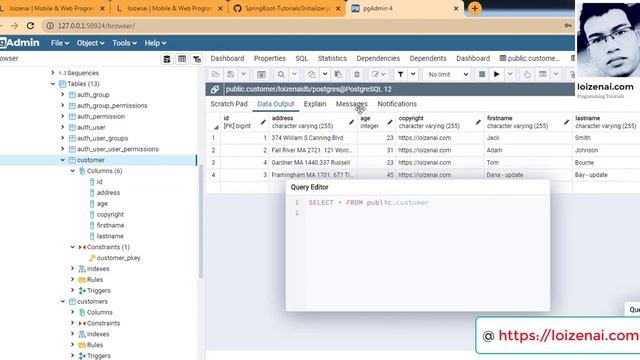Expand the Indexes node under customer
The image size is (640, 360).
tap(72, 269)
